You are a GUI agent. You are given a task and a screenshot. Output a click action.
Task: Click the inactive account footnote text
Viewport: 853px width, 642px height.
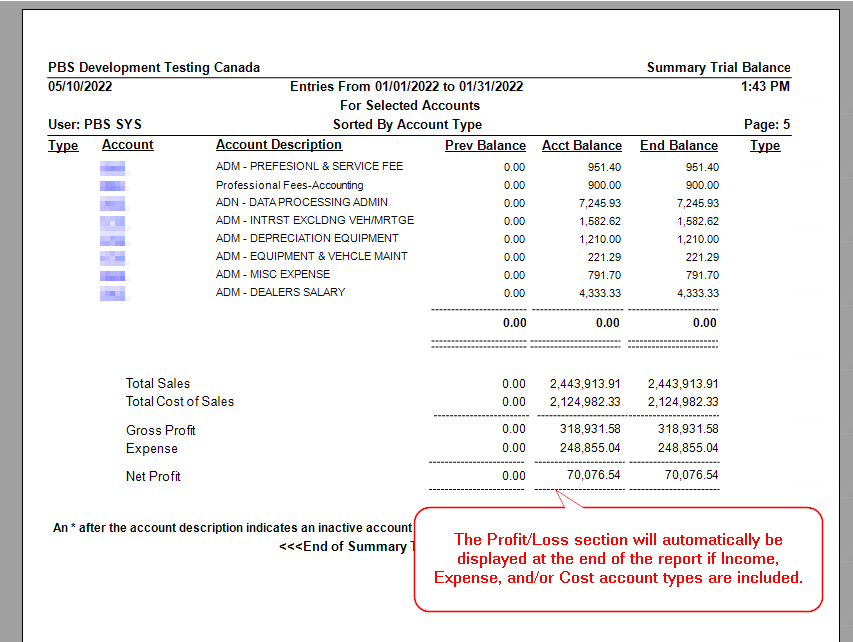click(233, 528)
